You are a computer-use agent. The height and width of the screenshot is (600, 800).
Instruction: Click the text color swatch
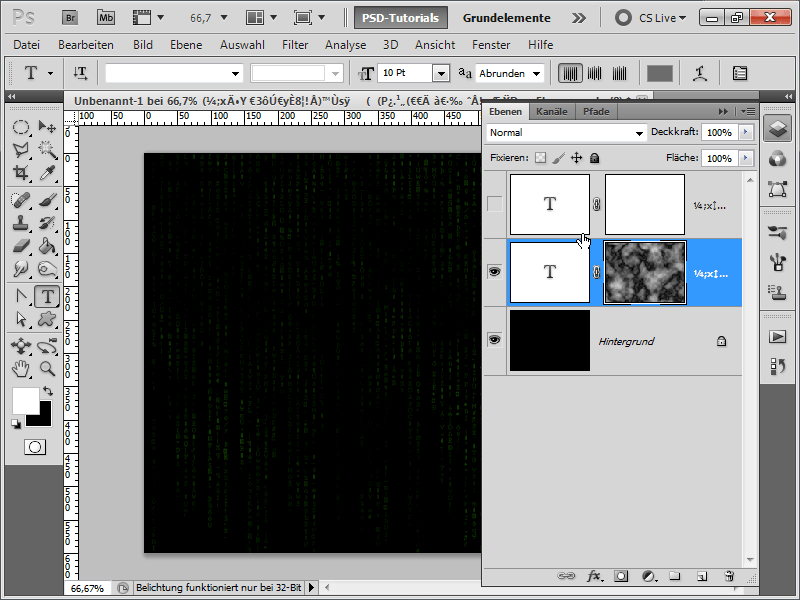pos(660,73)
